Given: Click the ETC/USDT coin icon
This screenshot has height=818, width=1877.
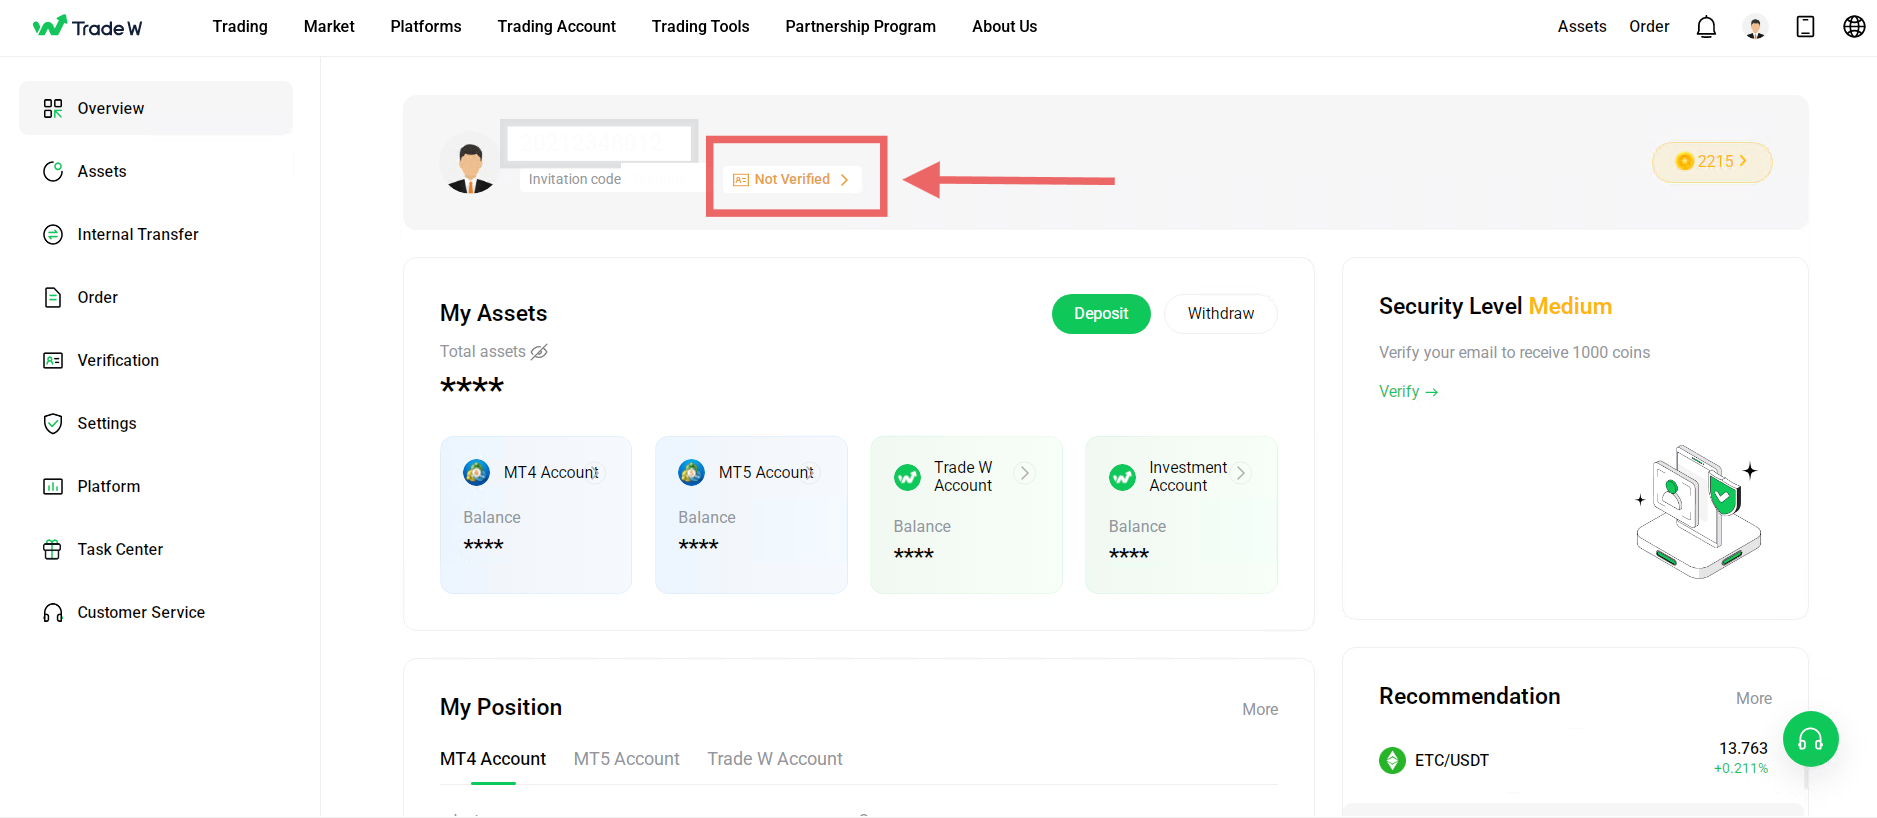Looking at the screenshot, I should coord(1392,760).
